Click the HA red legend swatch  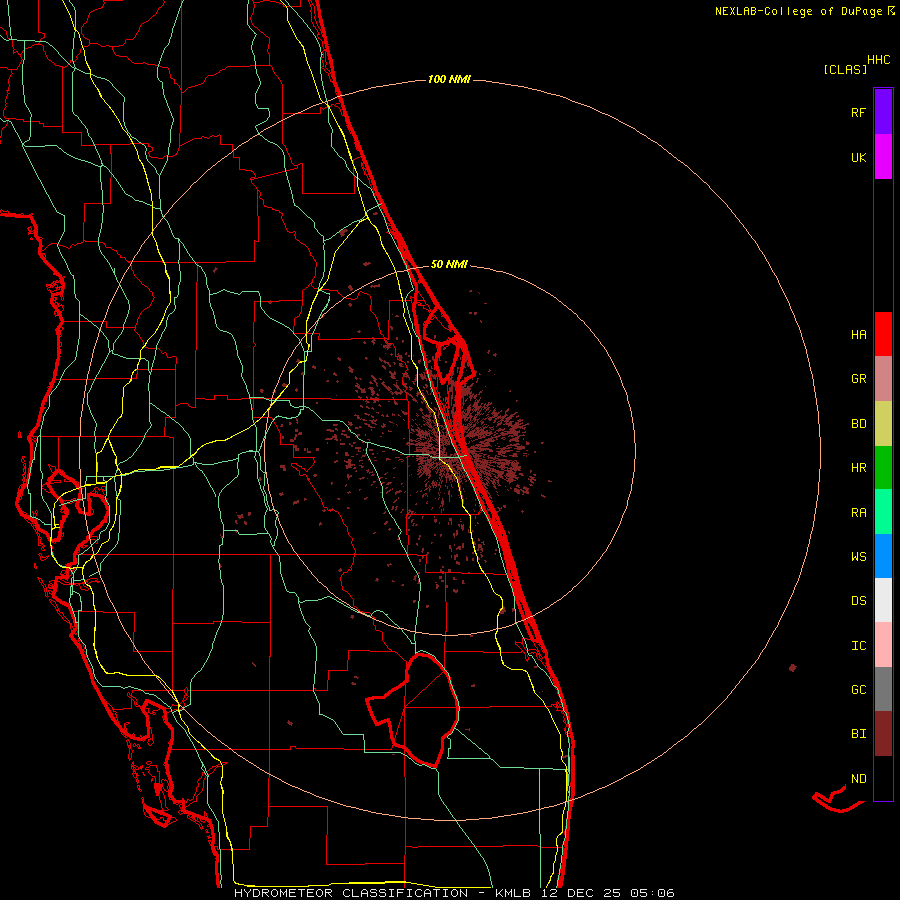point(883,334)
